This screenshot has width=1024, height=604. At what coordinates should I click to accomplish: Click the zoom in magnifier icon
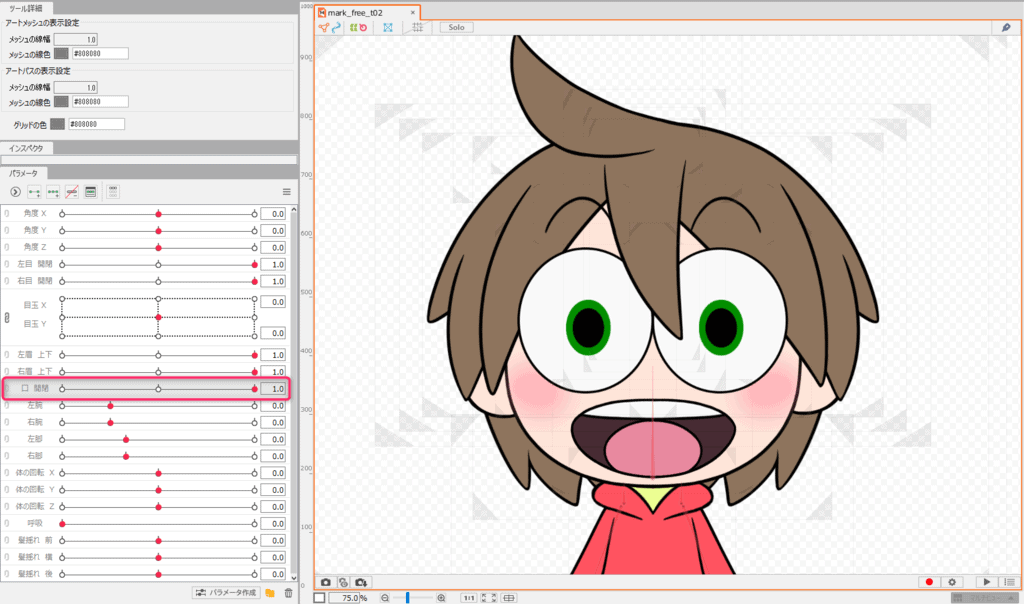441,598
